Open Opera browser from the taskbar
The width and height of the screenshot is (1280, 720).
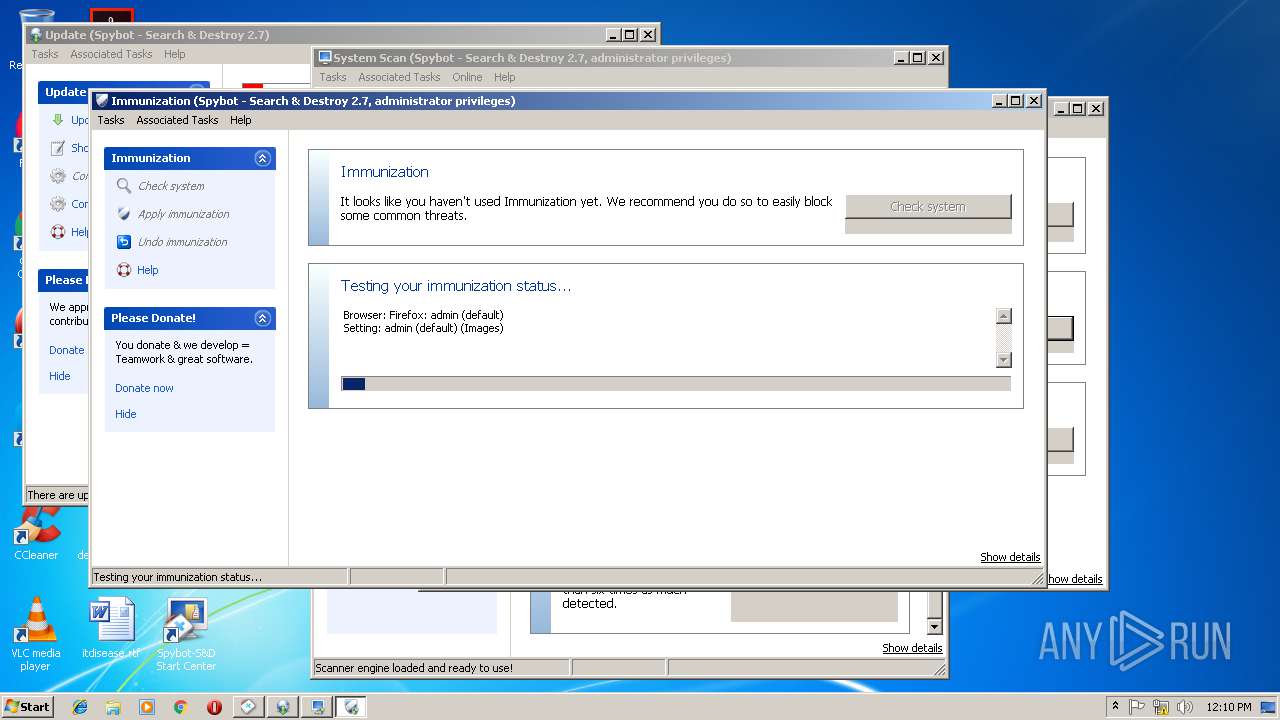214,707
